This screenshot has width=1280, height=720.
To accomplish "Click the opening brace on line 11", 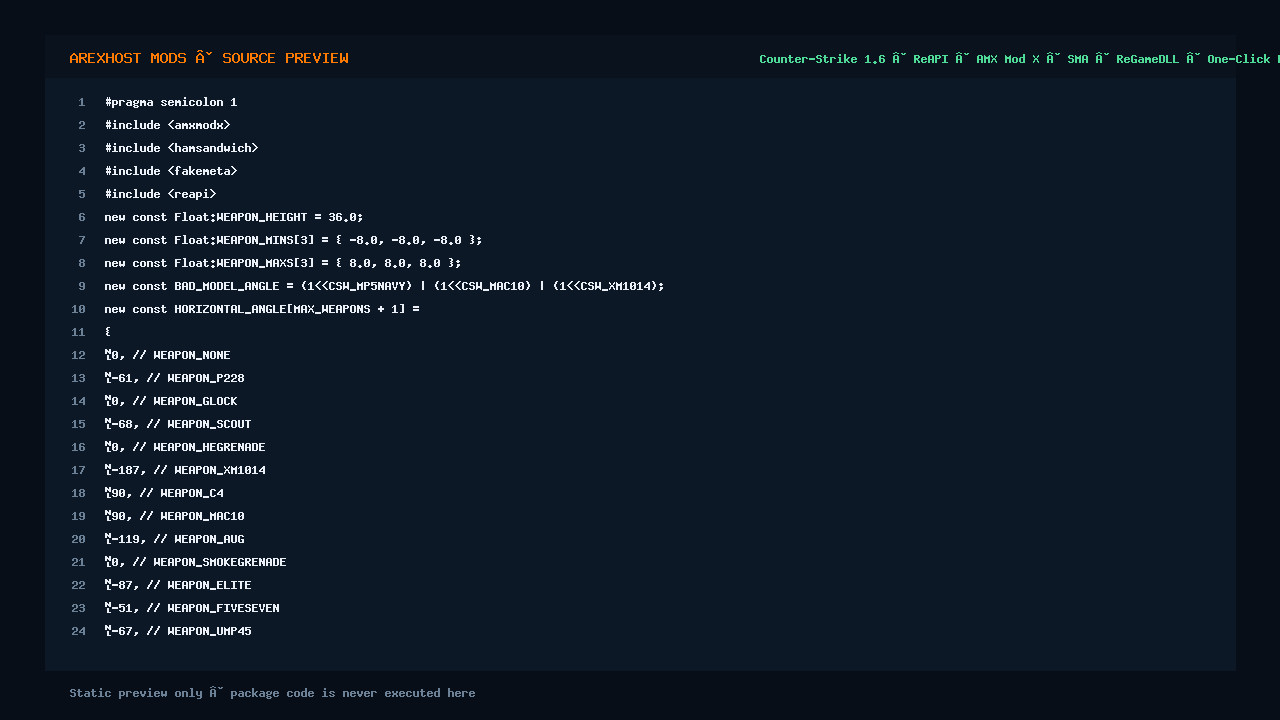I will (108, 332).
